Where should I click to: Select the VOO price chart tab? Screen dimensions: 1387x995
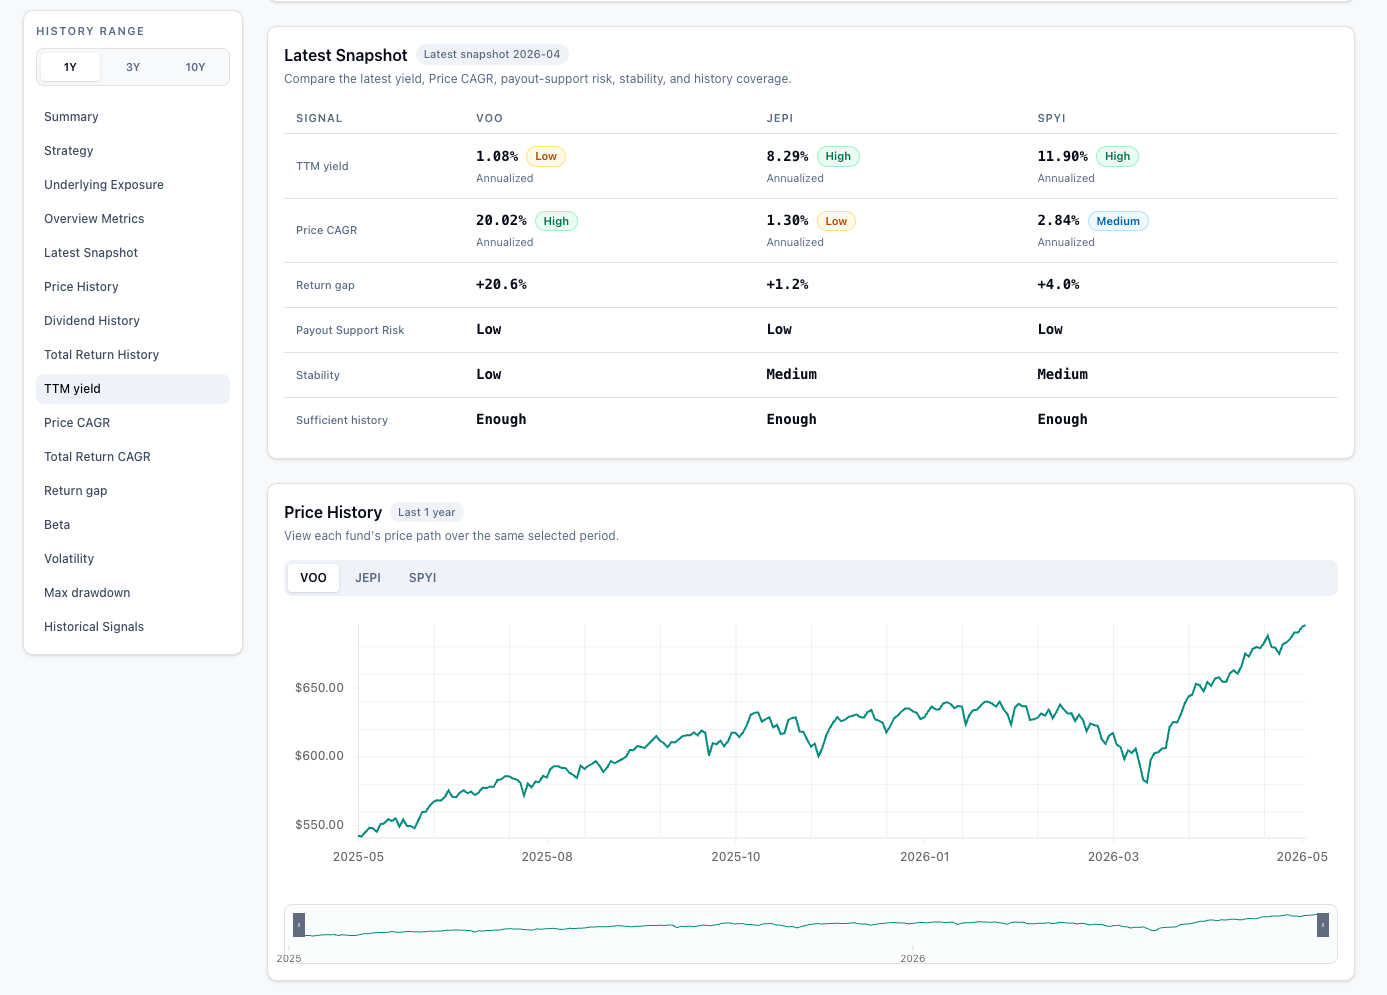[313, 578]
